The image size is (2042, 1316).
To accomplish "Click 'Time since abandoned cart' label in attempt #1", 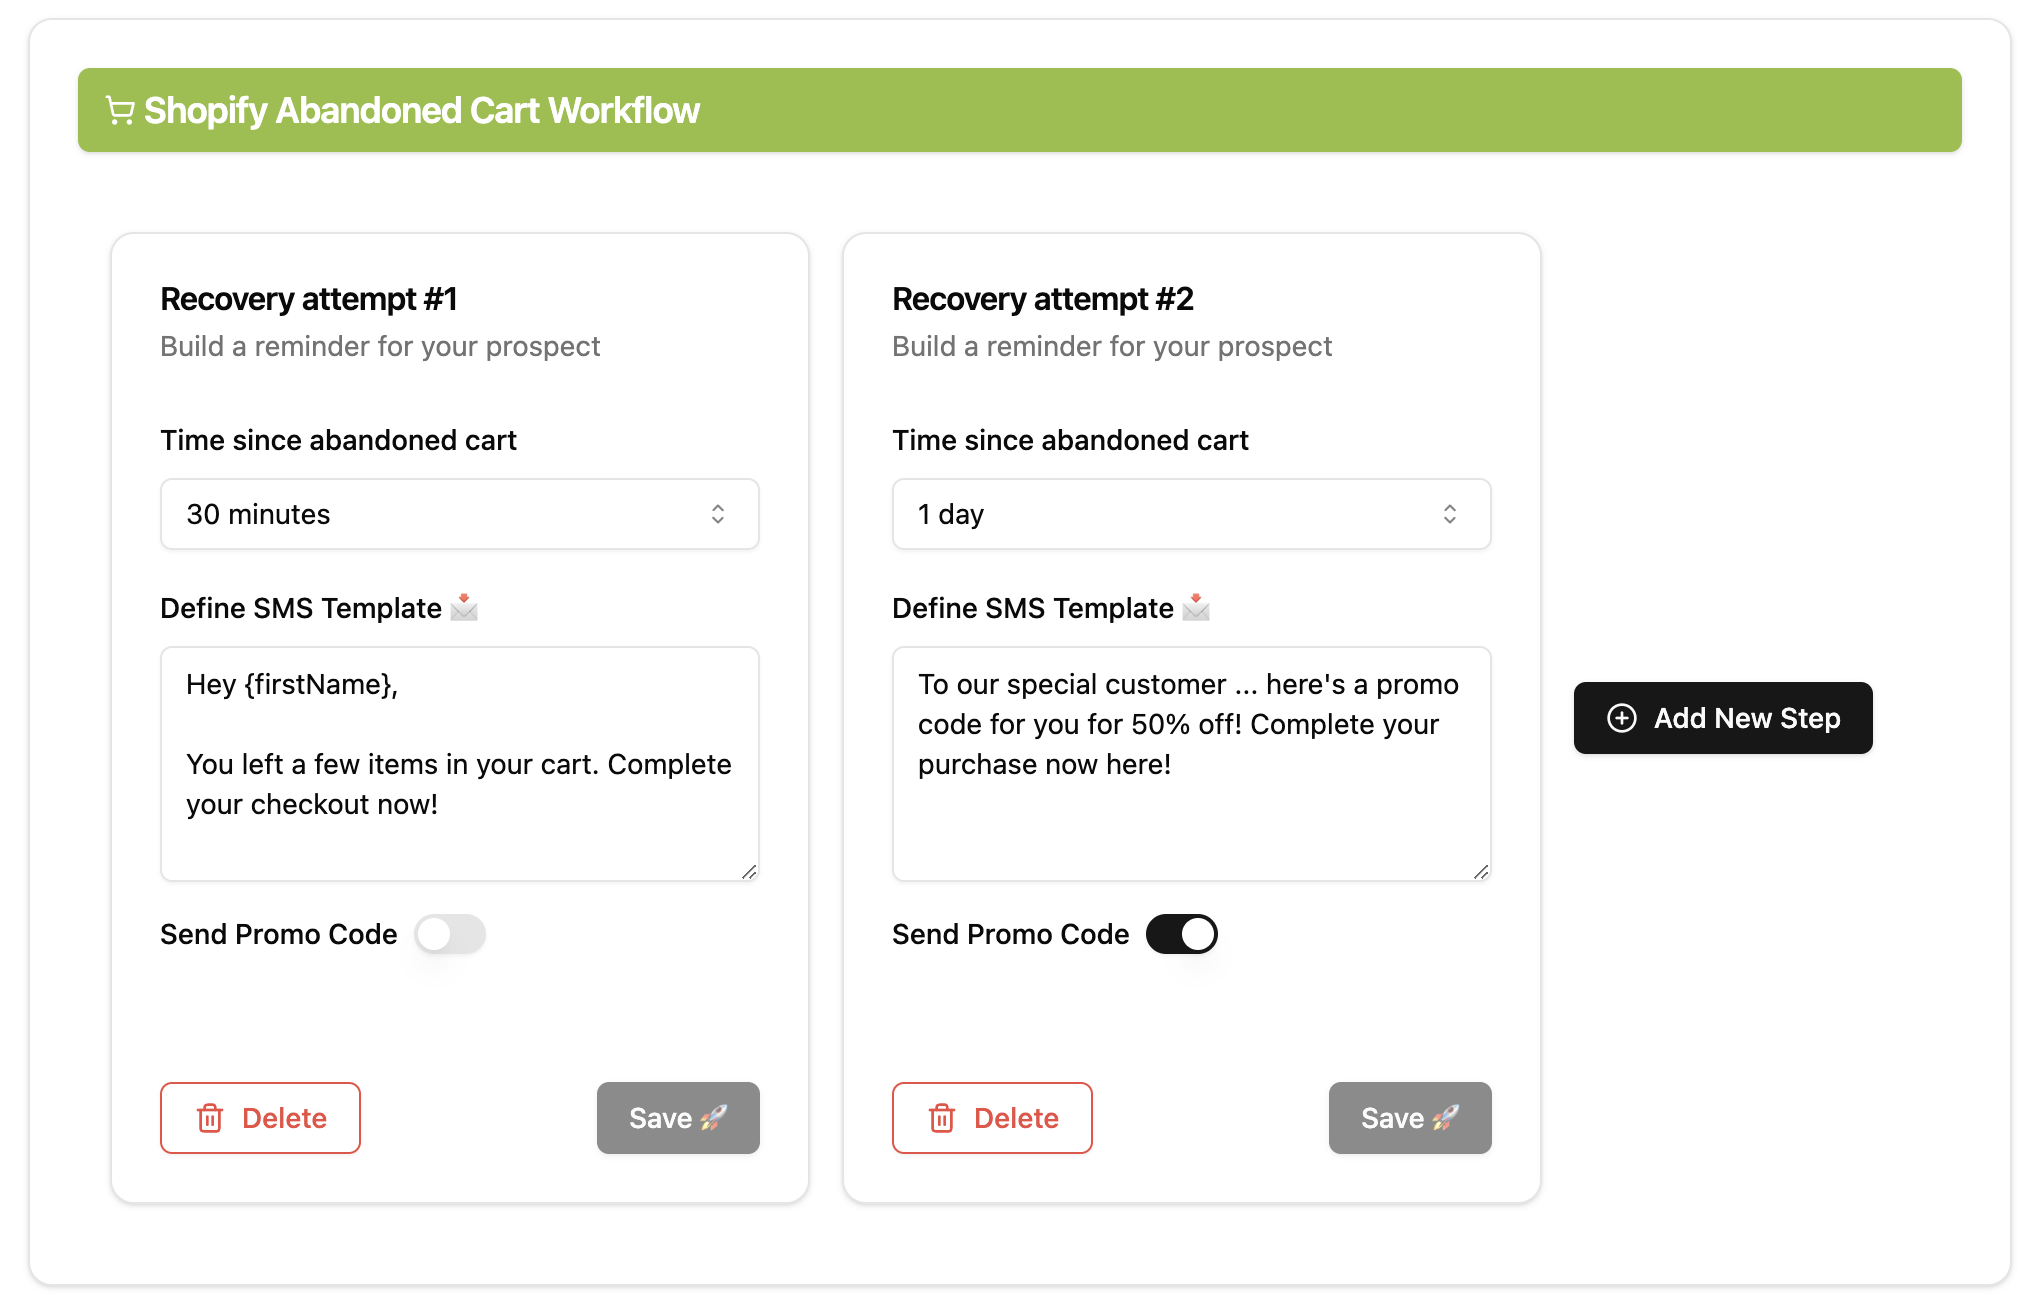I will pos(338,440).
